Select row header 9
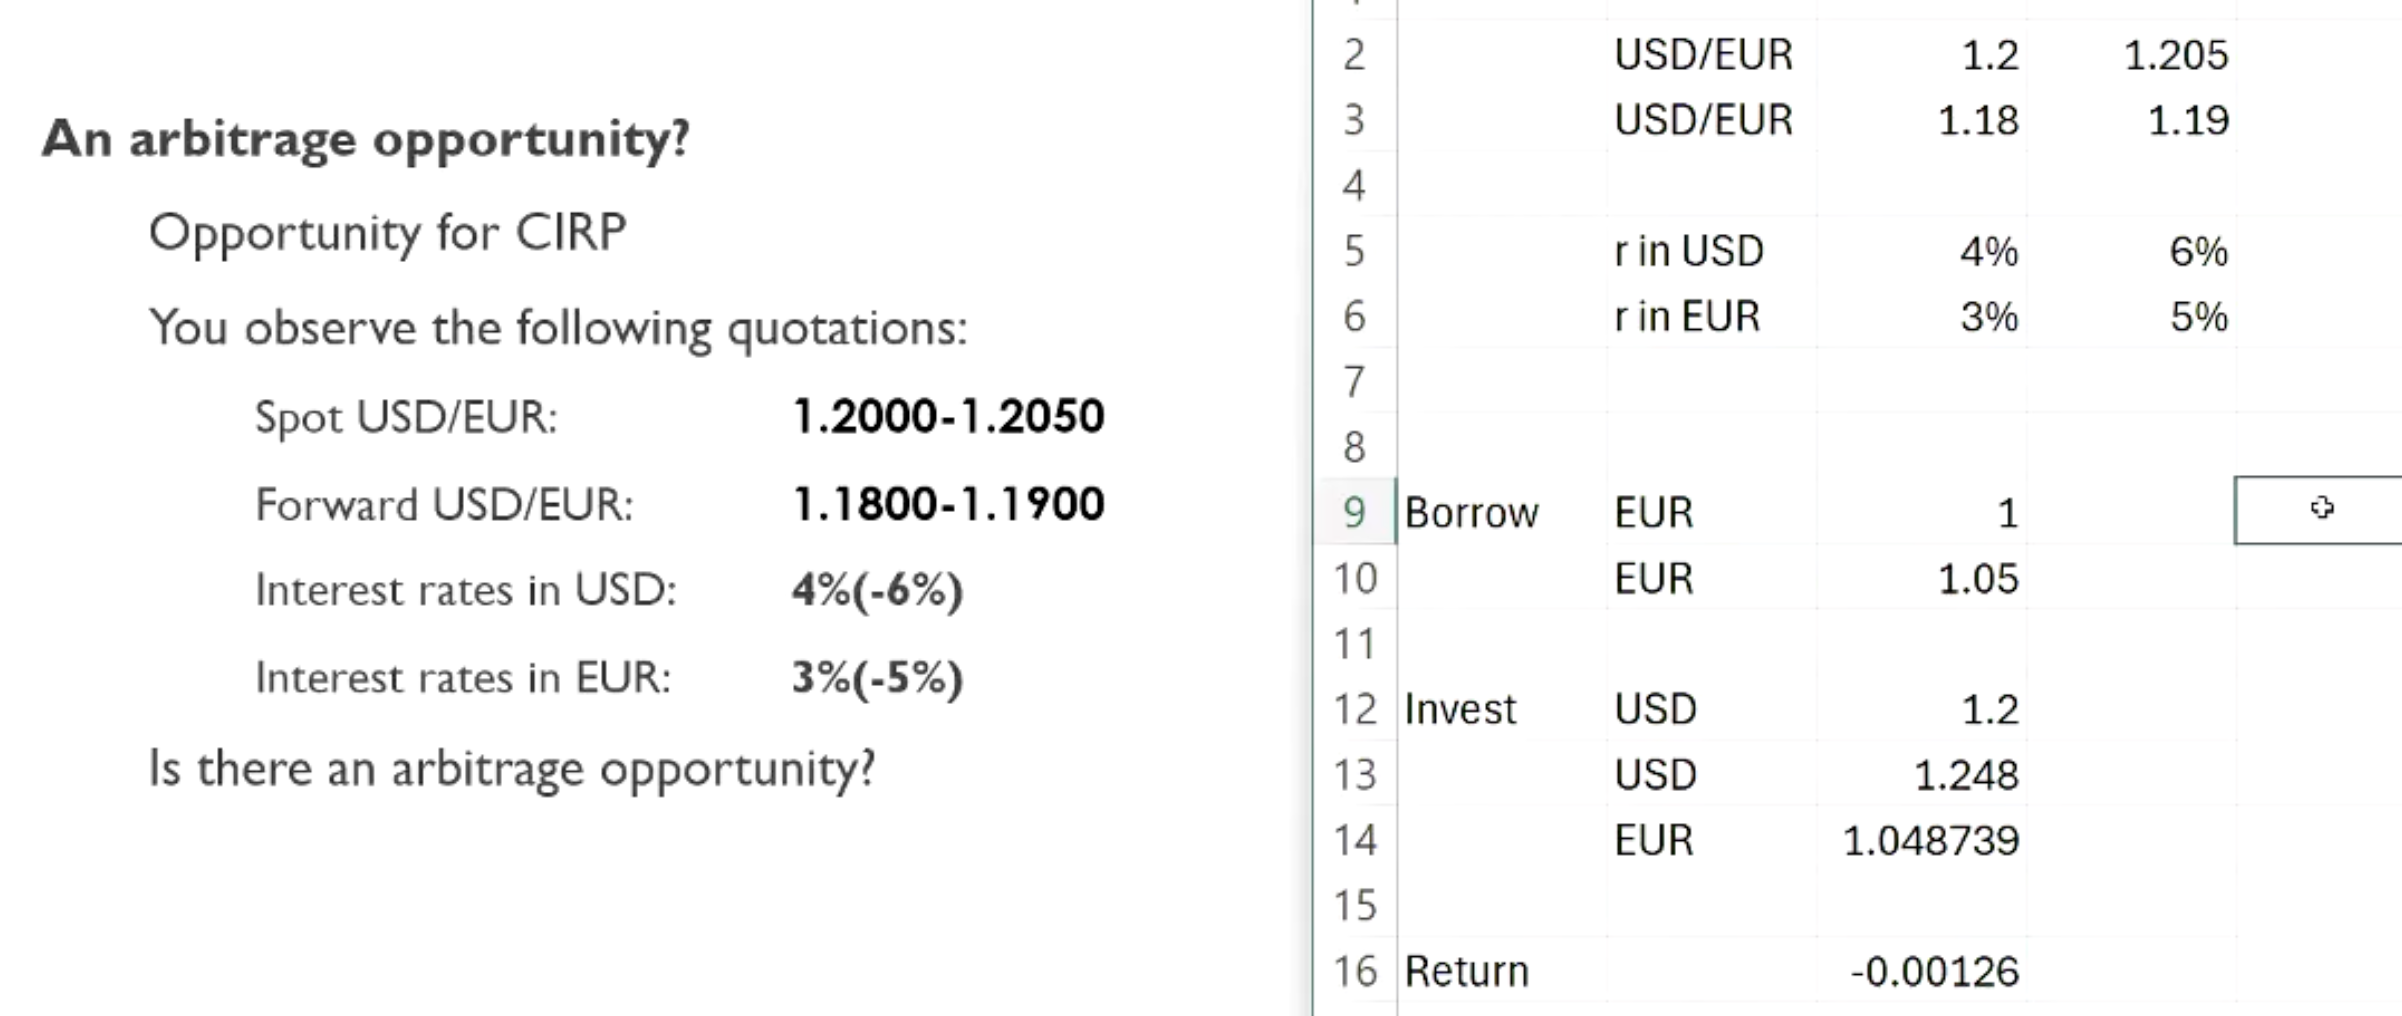This screenshot has width=2402, height=1016. (1354, 512)
